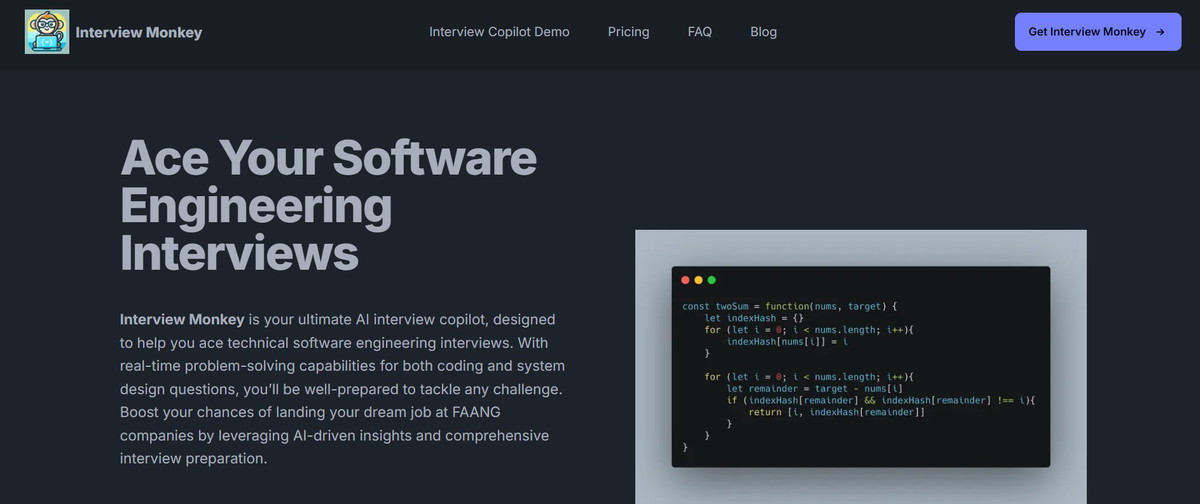
Task: Click the red dot in code window
Action: [686, 280]
